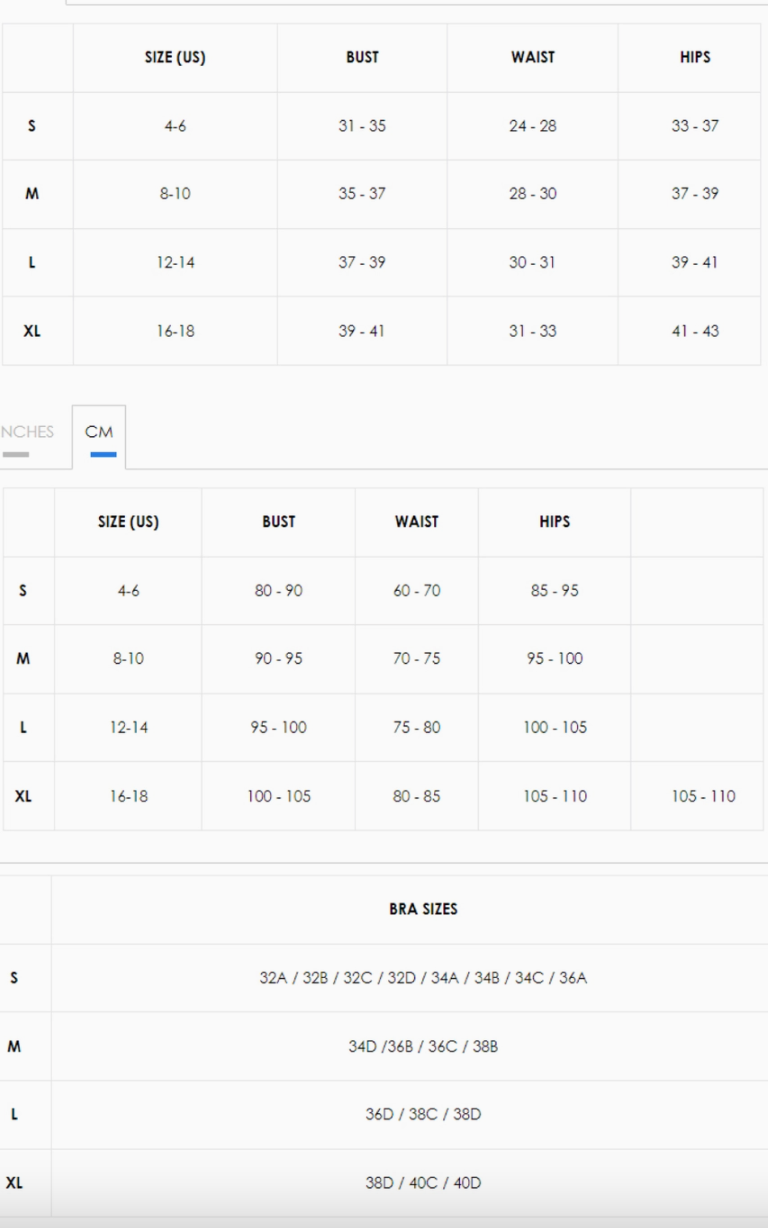Select the 80 - 85 waist cell
Image resolution: width=768 pixels, height=1228 pixels.
tap(416, 797)
